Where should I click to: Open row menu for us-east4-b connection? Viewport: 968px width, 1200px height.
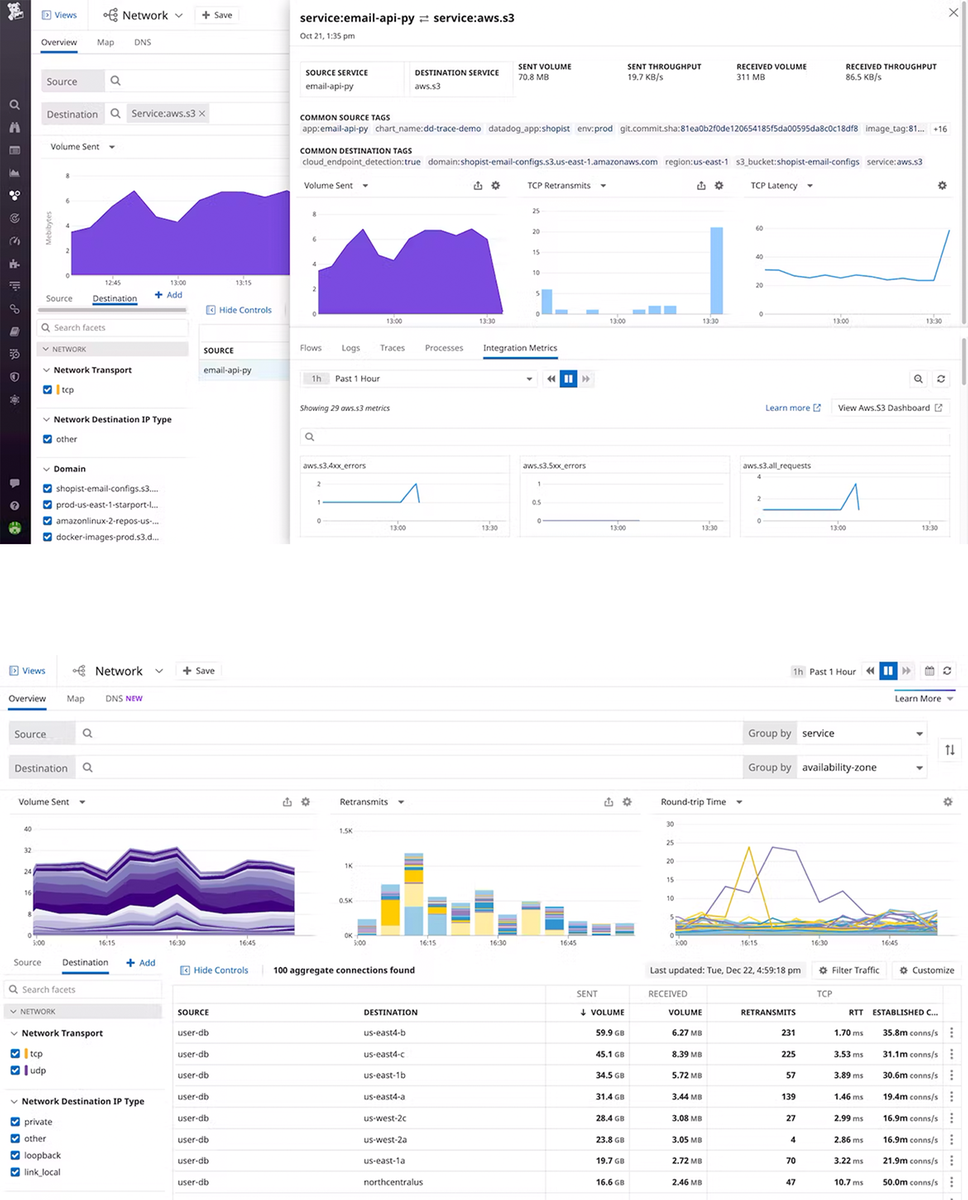[x=951, y=1033]
